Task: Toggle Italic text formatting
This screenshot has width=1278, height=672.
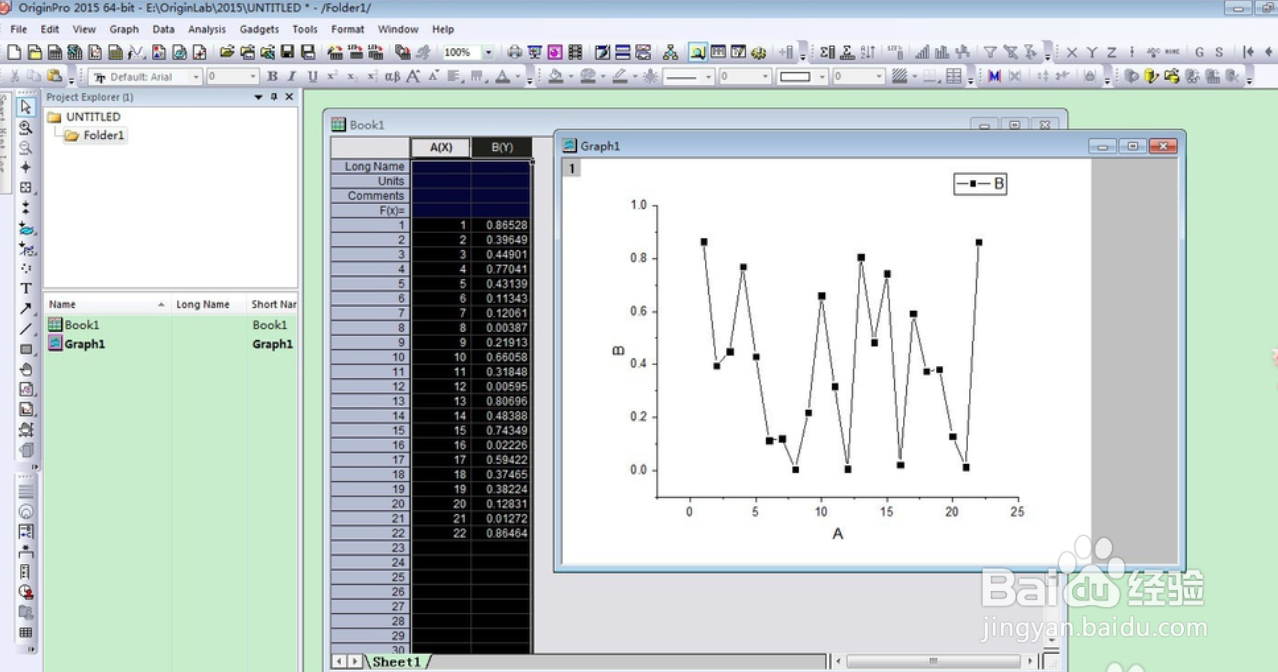Action: click(x=292, y=76)
